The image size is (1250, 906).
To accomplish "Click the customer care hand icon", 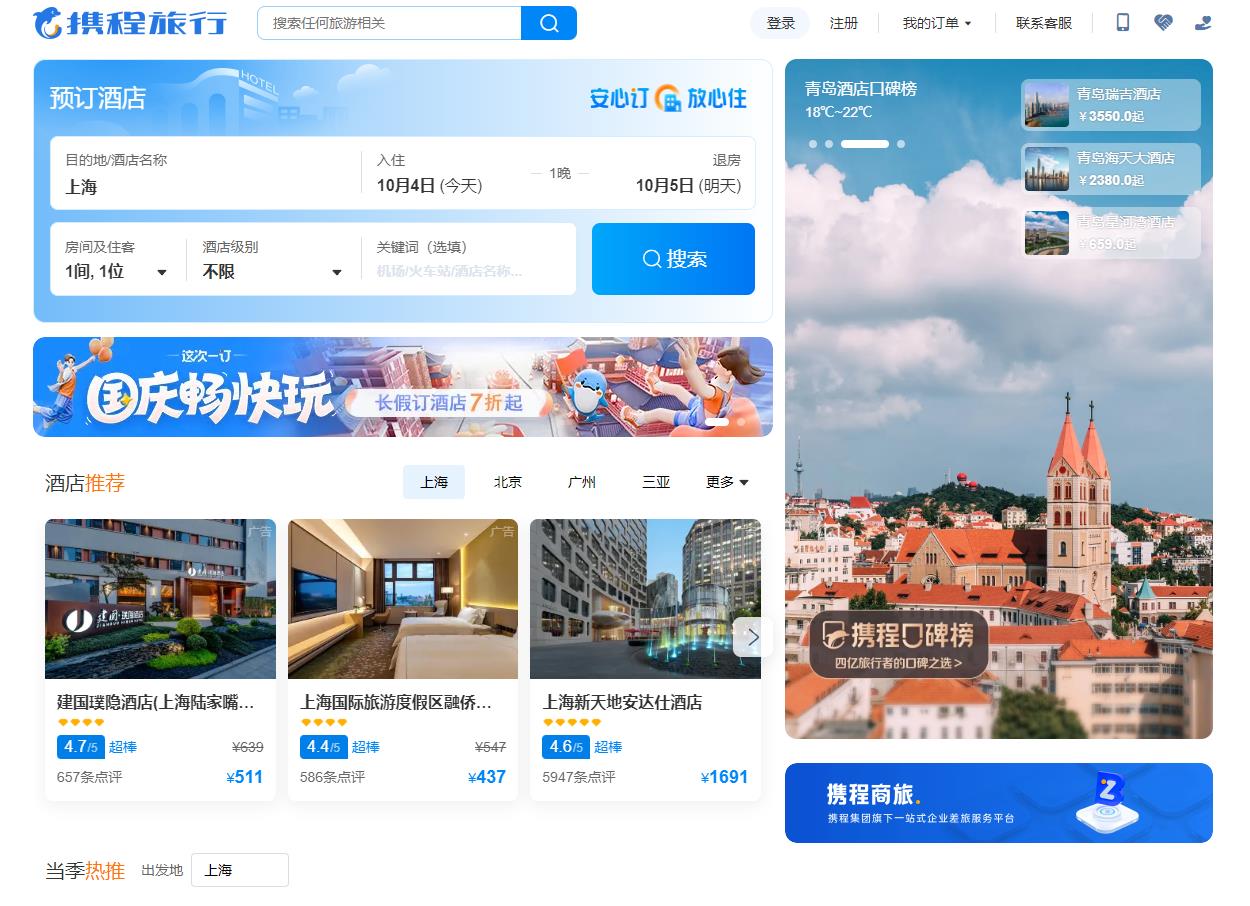I will [1203, 22].
